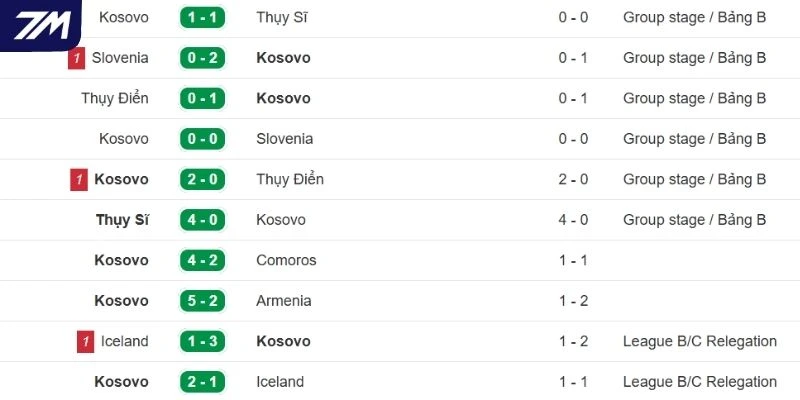
Task: Open the 0 - 2 score badge
Action: coord(205,58)
